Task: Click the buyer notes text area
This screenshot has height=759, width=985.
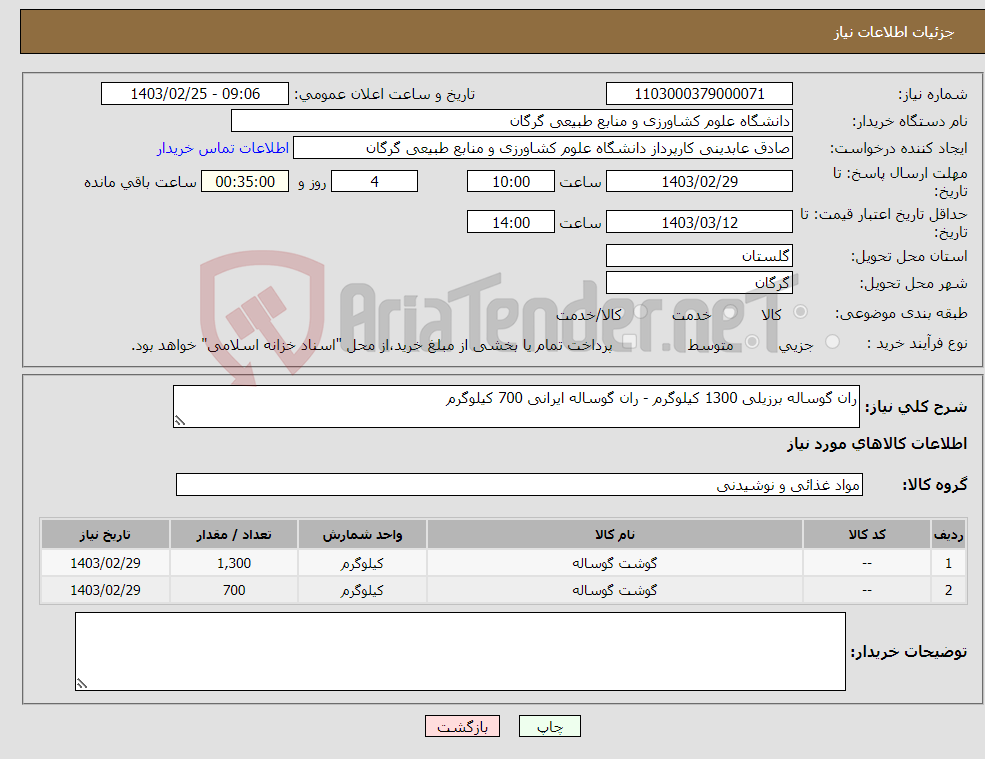Action: [460, 652]
